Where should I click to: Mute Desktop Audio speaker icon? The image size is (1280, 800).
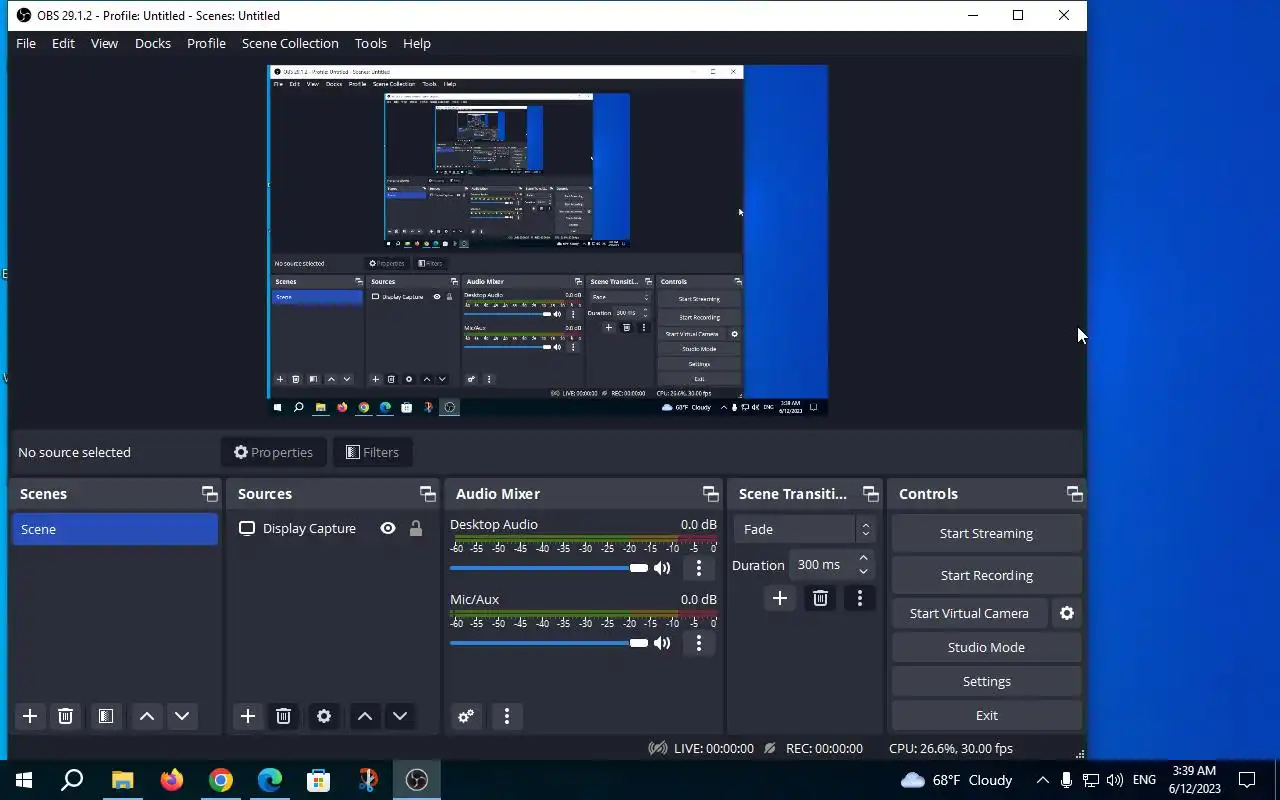pos(662,568)
